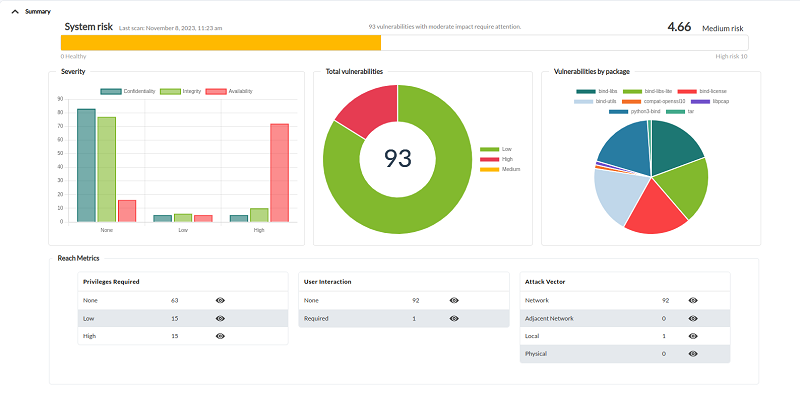Viewport: 800px width, 400px height.
Task: Collapse the Summary section chevron
Action: (x=15, y=11)
